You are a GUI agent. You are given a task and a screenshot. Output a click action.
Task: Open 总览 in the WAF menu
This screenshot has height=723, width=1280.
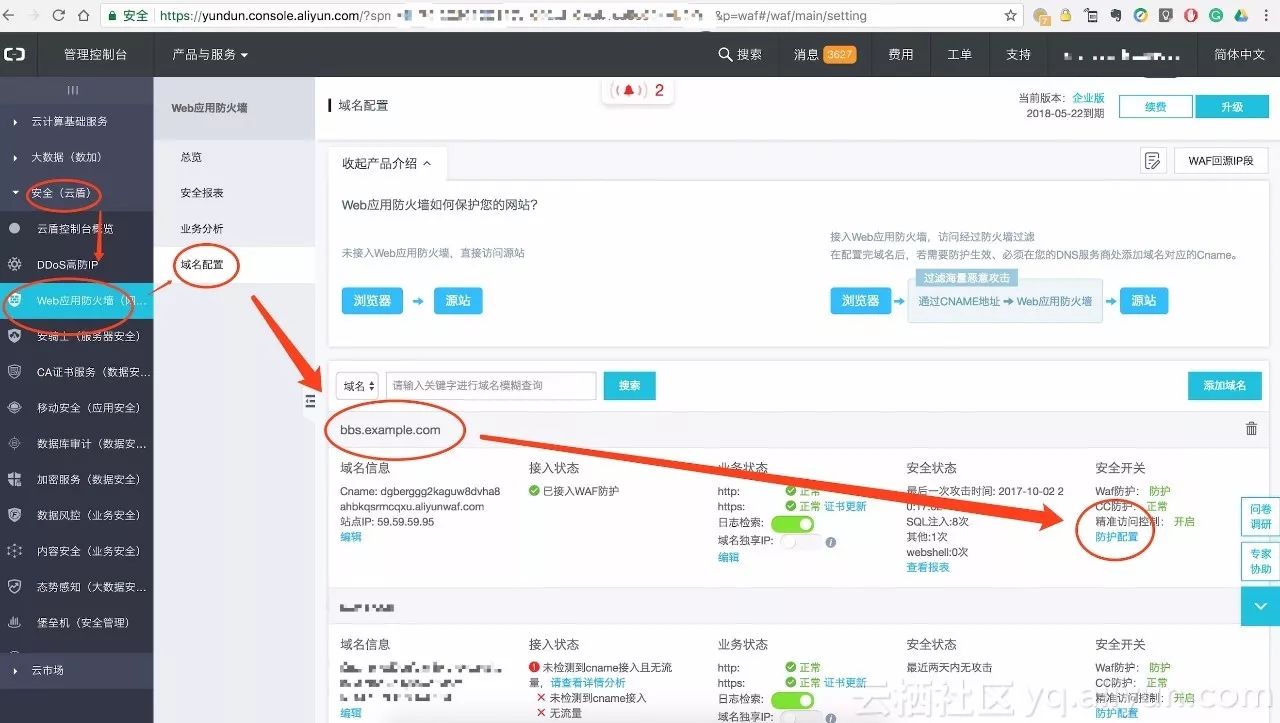[191, 157]
